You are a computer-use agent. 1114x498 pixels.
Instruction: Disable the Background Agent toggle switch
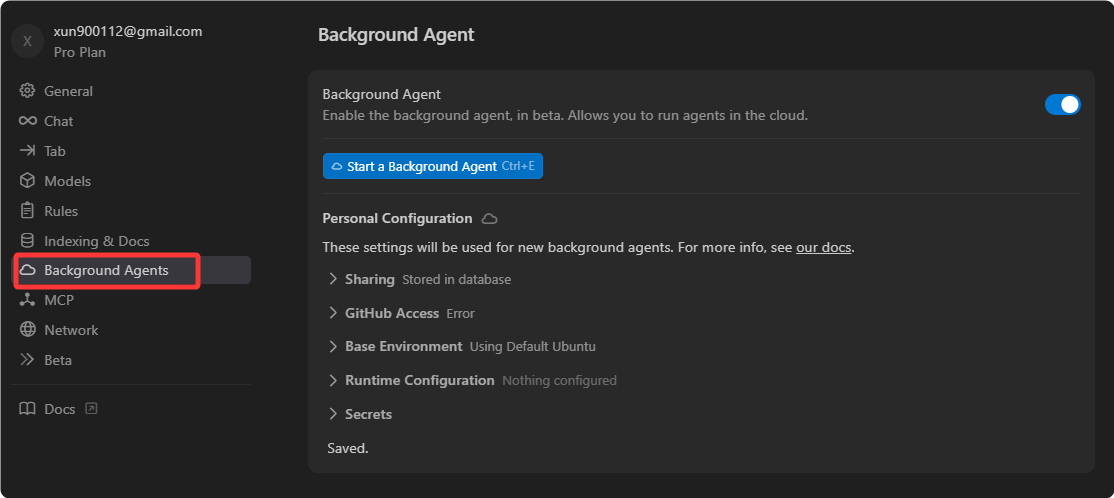coord(1062,104)
